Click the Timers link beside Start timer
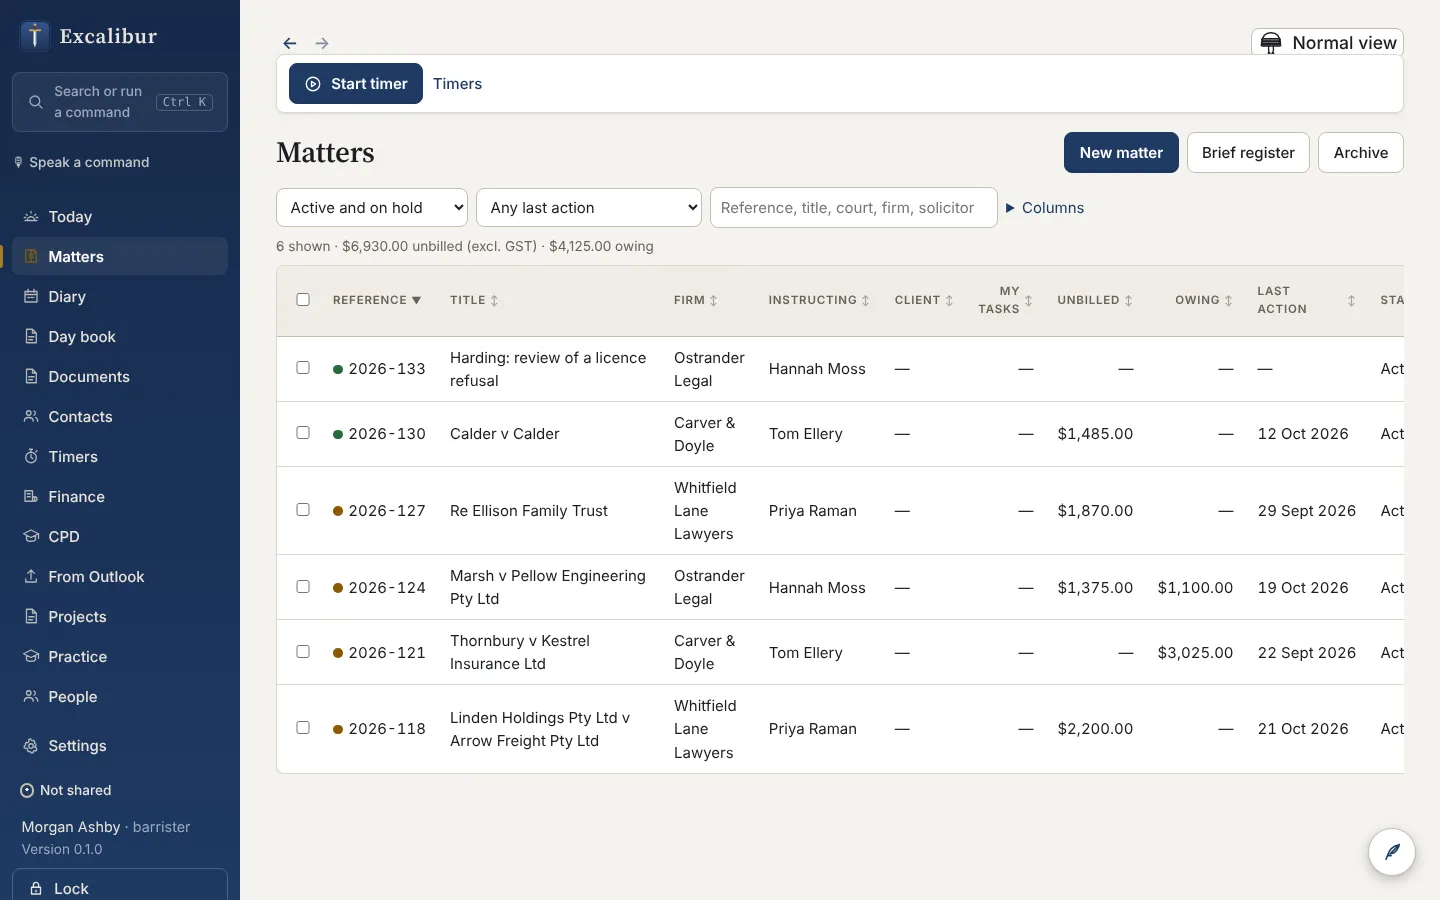 (x=457, y=84)
